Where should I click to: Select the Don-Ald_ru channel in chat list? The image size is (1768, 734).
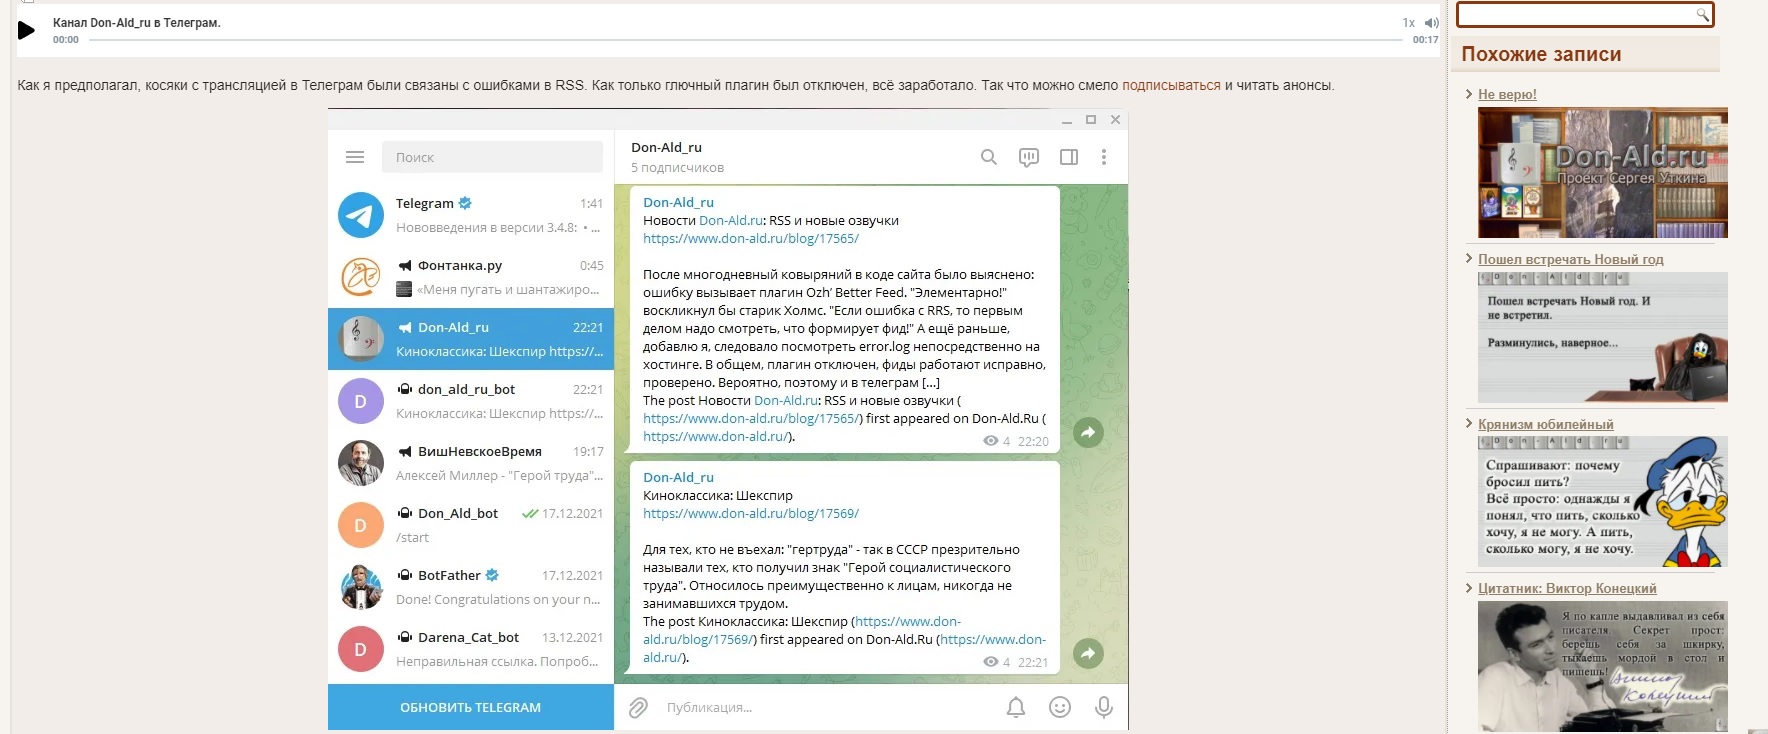click(471, 339)
